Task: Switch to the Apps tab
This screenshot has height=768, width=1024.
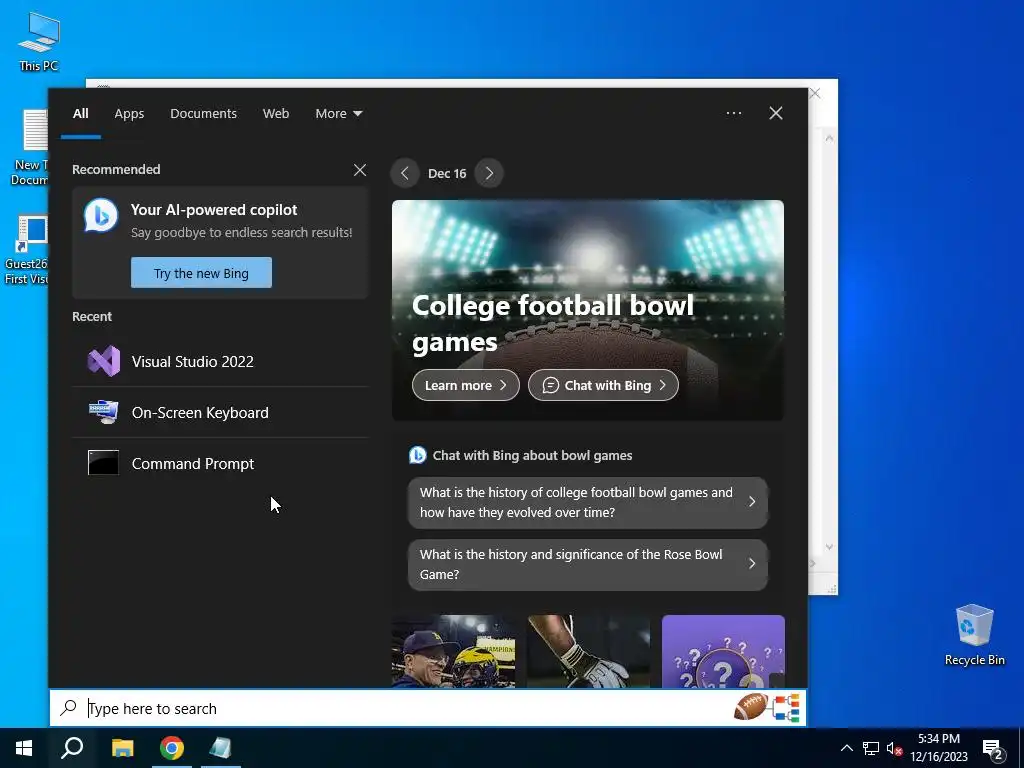Action: (x=129, y=114)
